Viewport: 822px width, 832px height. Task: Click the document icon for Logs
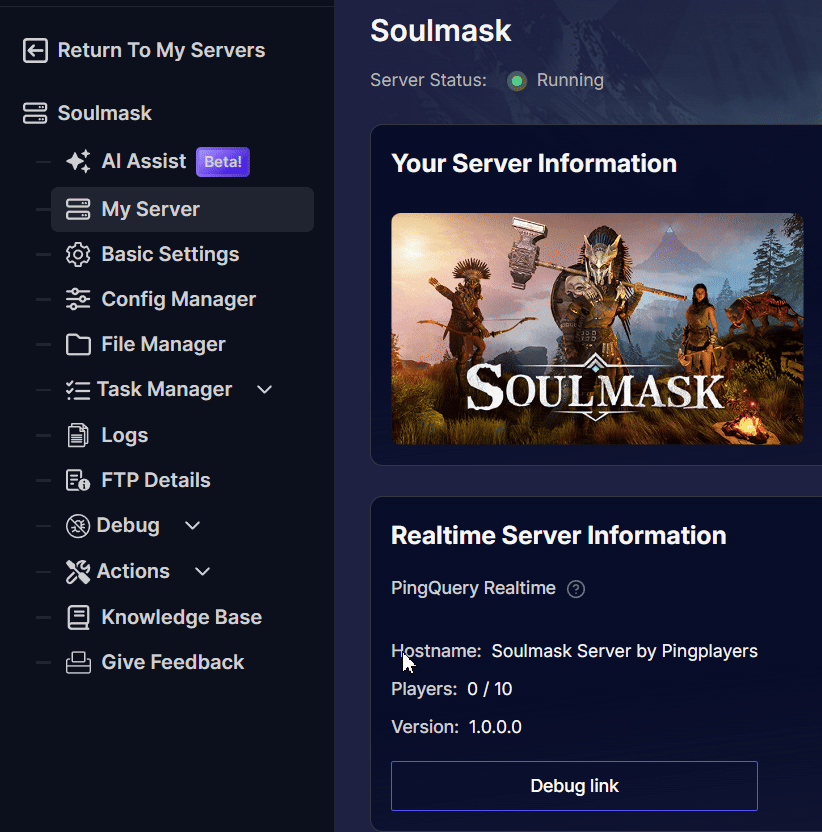78,435
